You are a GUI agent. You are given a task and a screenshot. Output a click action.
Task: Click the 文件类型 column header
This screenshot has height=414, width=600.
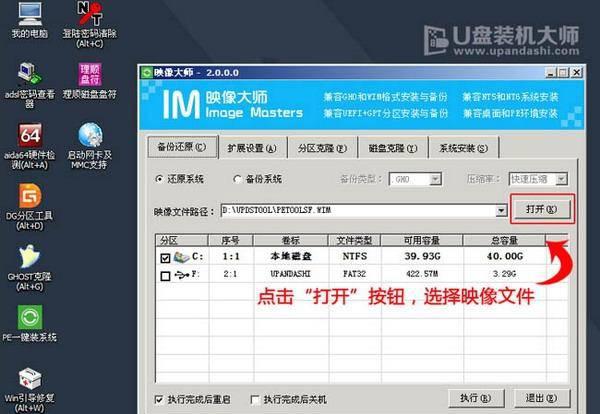click(x=354, y=240)
